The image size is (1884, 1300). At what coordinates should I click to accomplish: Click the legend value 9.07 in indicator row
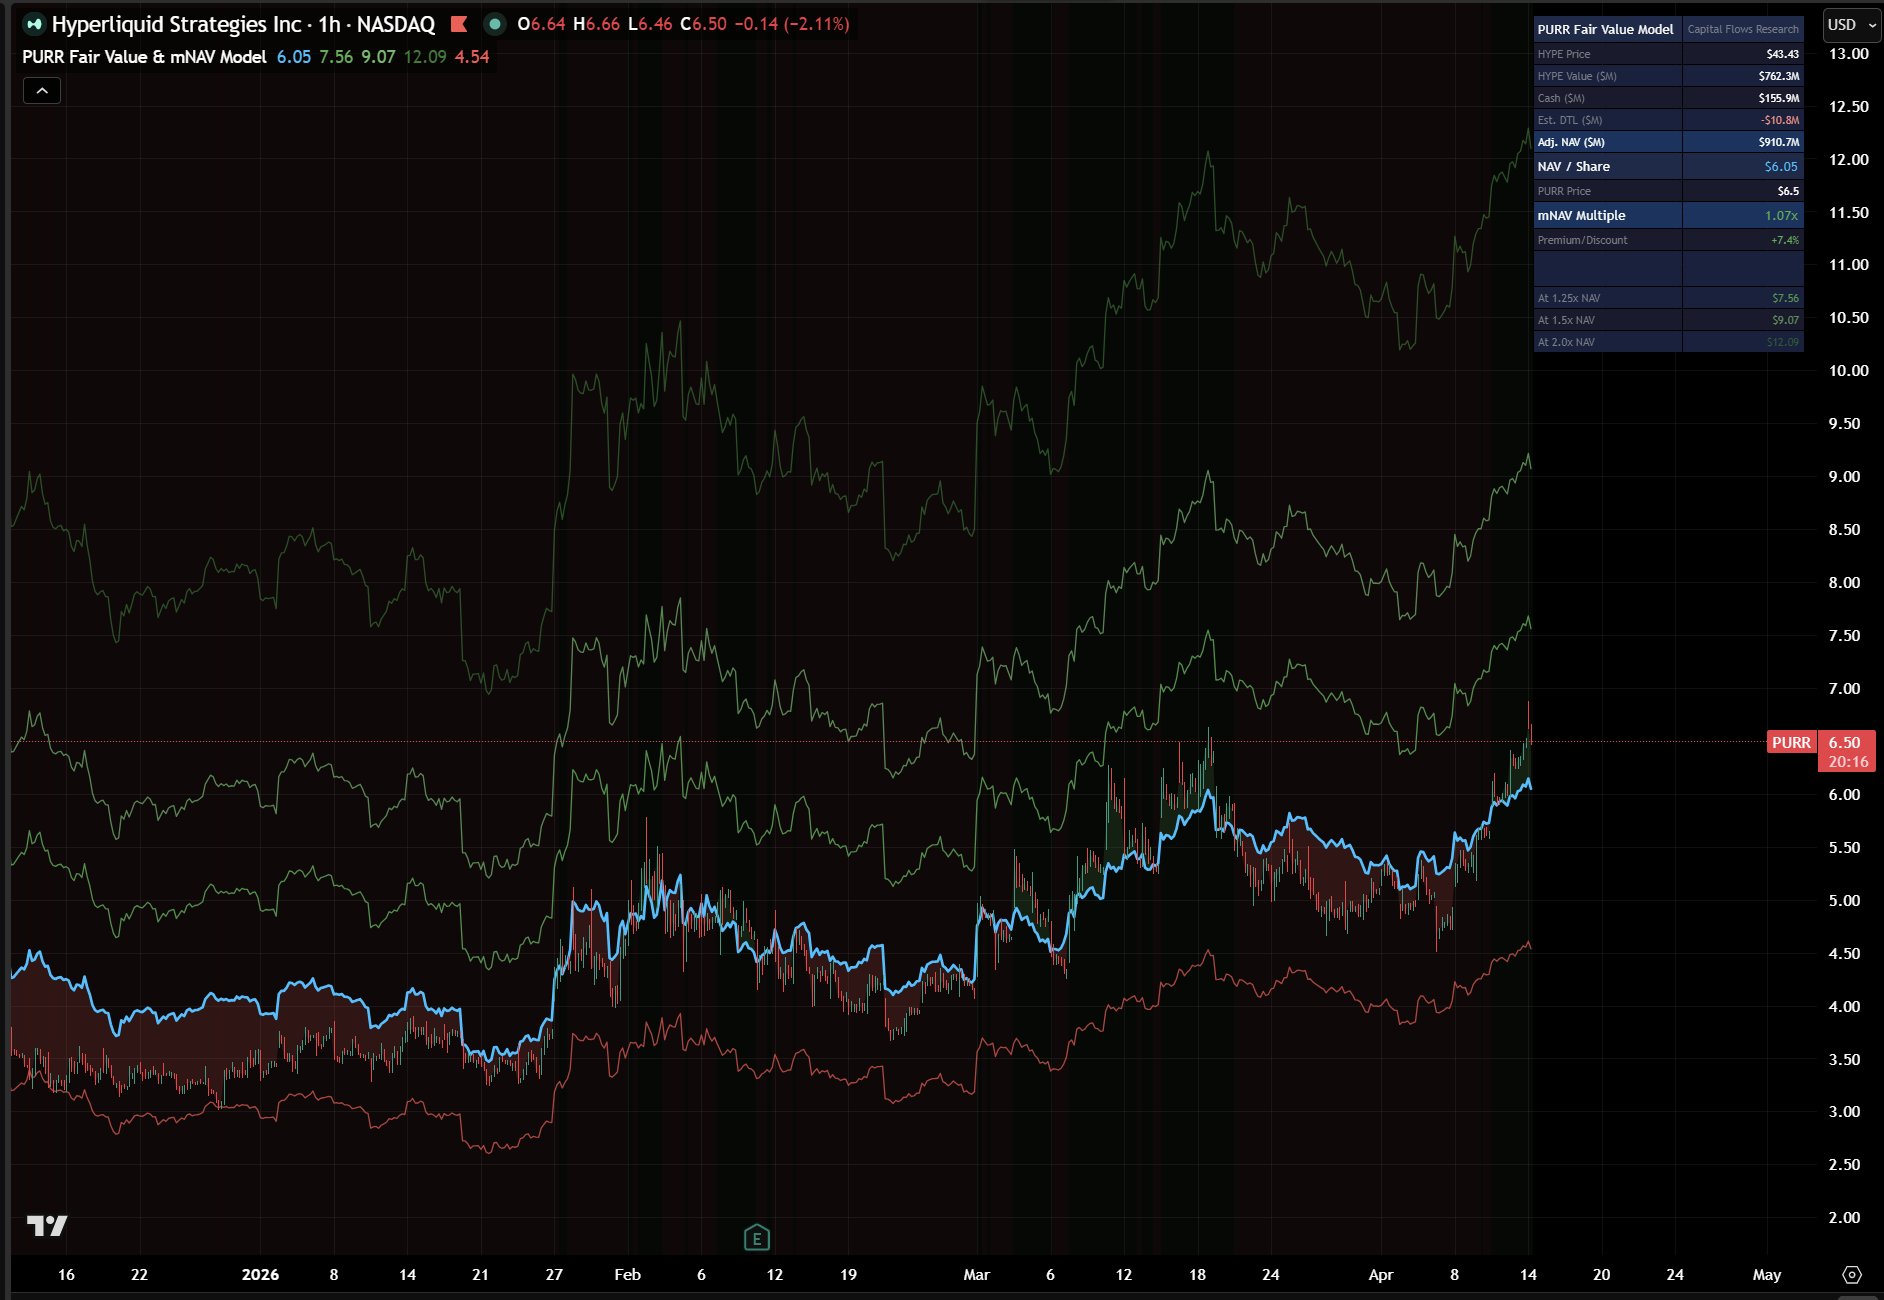tap(378, 57)
